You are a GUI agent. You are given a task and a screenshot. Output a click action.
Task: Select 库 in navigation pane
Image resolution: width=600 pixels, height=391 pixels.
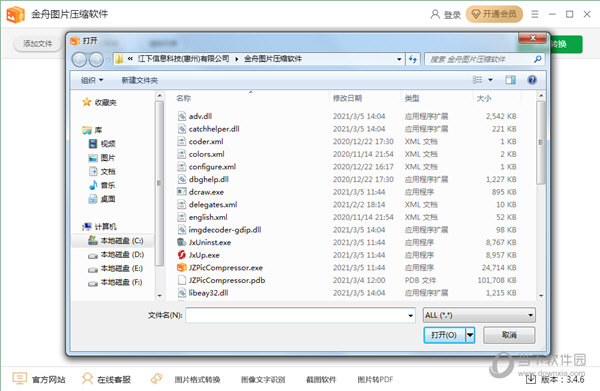tap(92, 130)
